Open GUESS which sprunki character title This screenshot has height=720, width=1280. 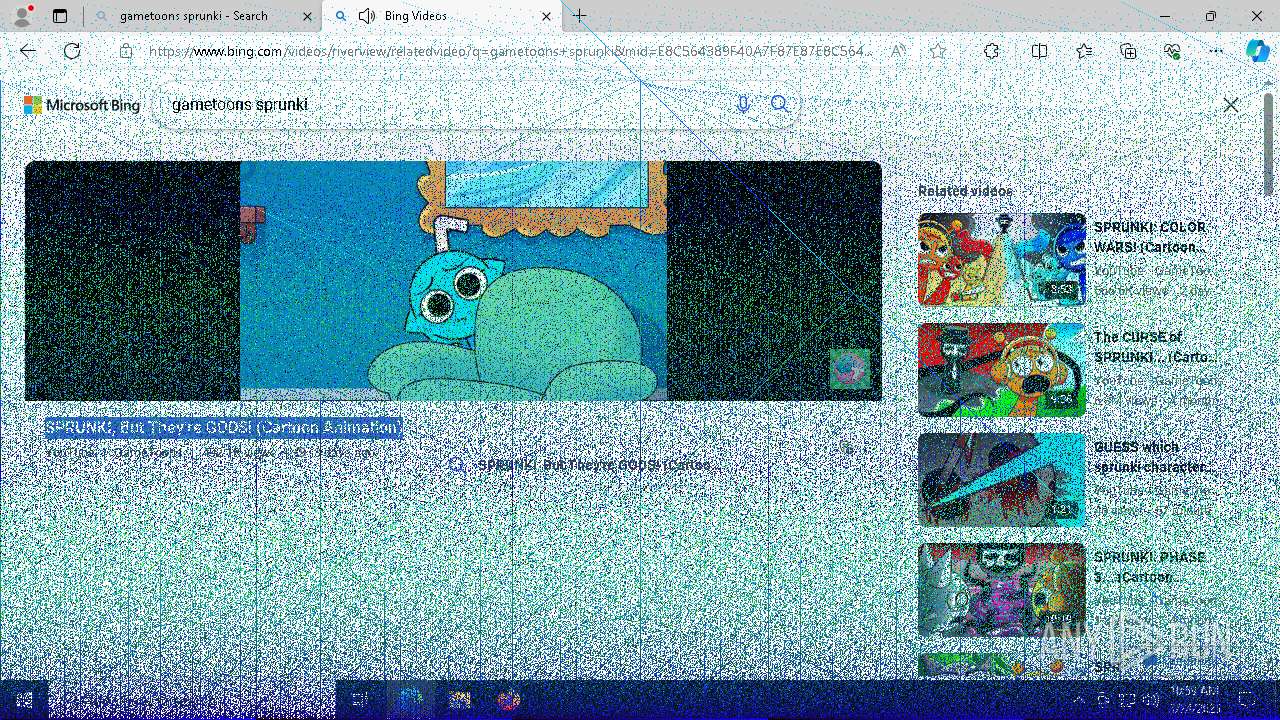coord(1154,457)
